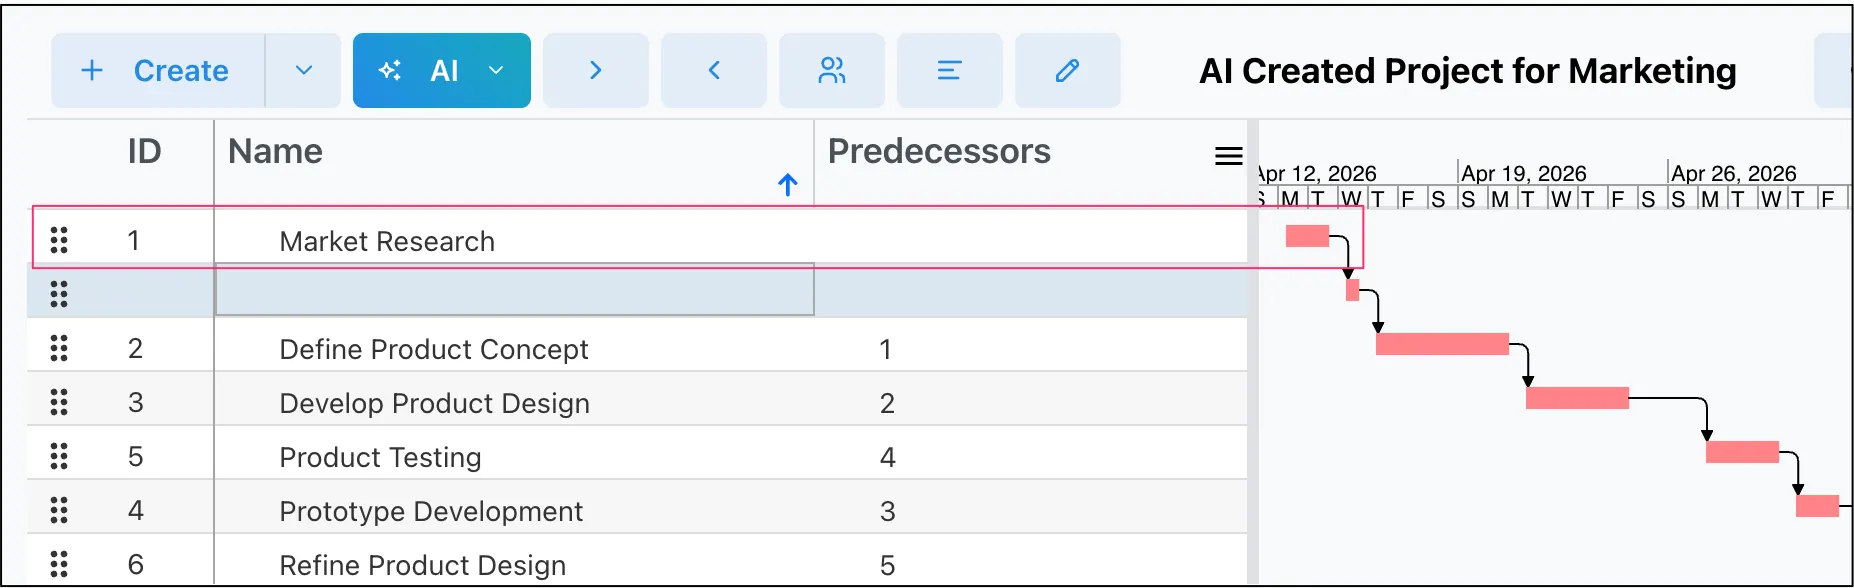Select the Market Research Gantt bar
Screen dimensions: 1854x588
1307,236
